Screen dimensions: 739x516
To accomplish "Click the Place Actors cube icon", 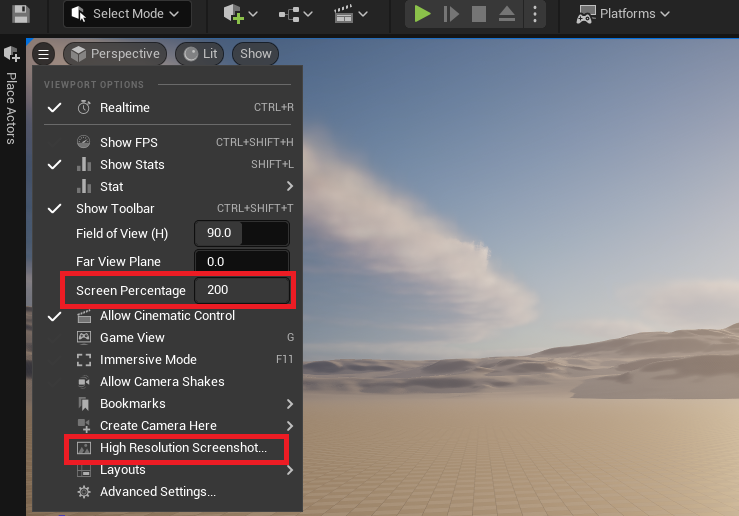I will point(12,54).
